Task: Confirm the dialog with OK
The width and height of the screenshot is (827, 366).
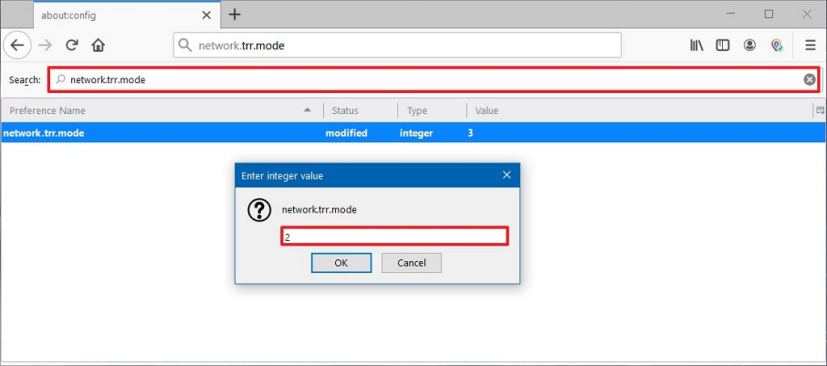Action: (341, 263)
